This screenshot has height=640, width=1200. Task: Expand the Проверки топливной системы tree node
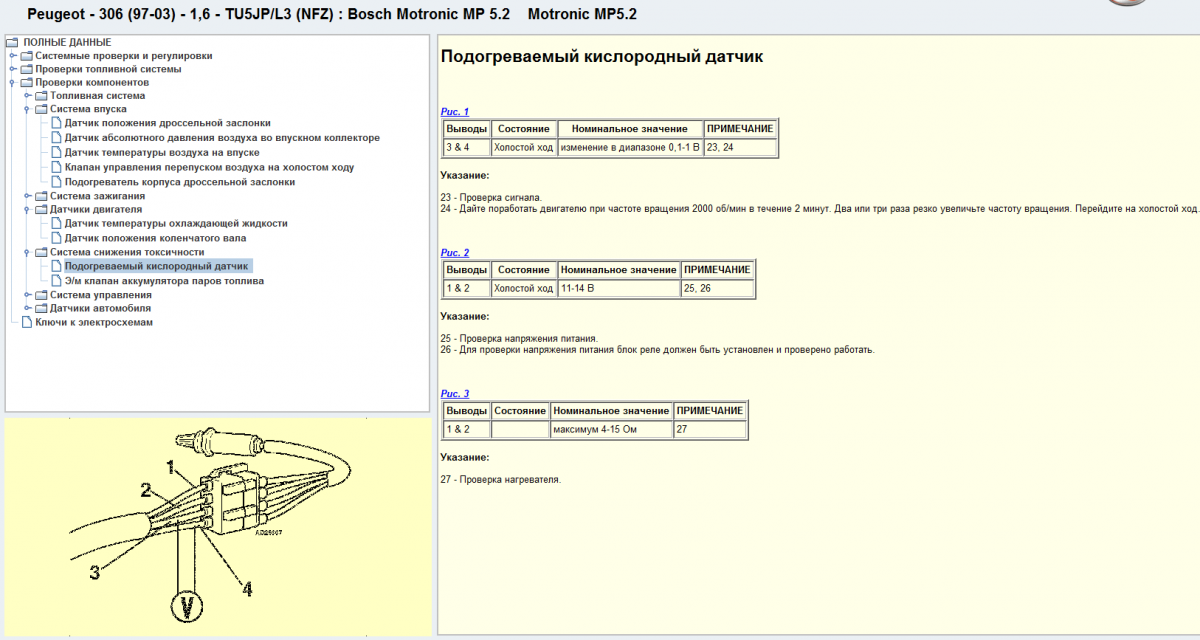[13, 70]
